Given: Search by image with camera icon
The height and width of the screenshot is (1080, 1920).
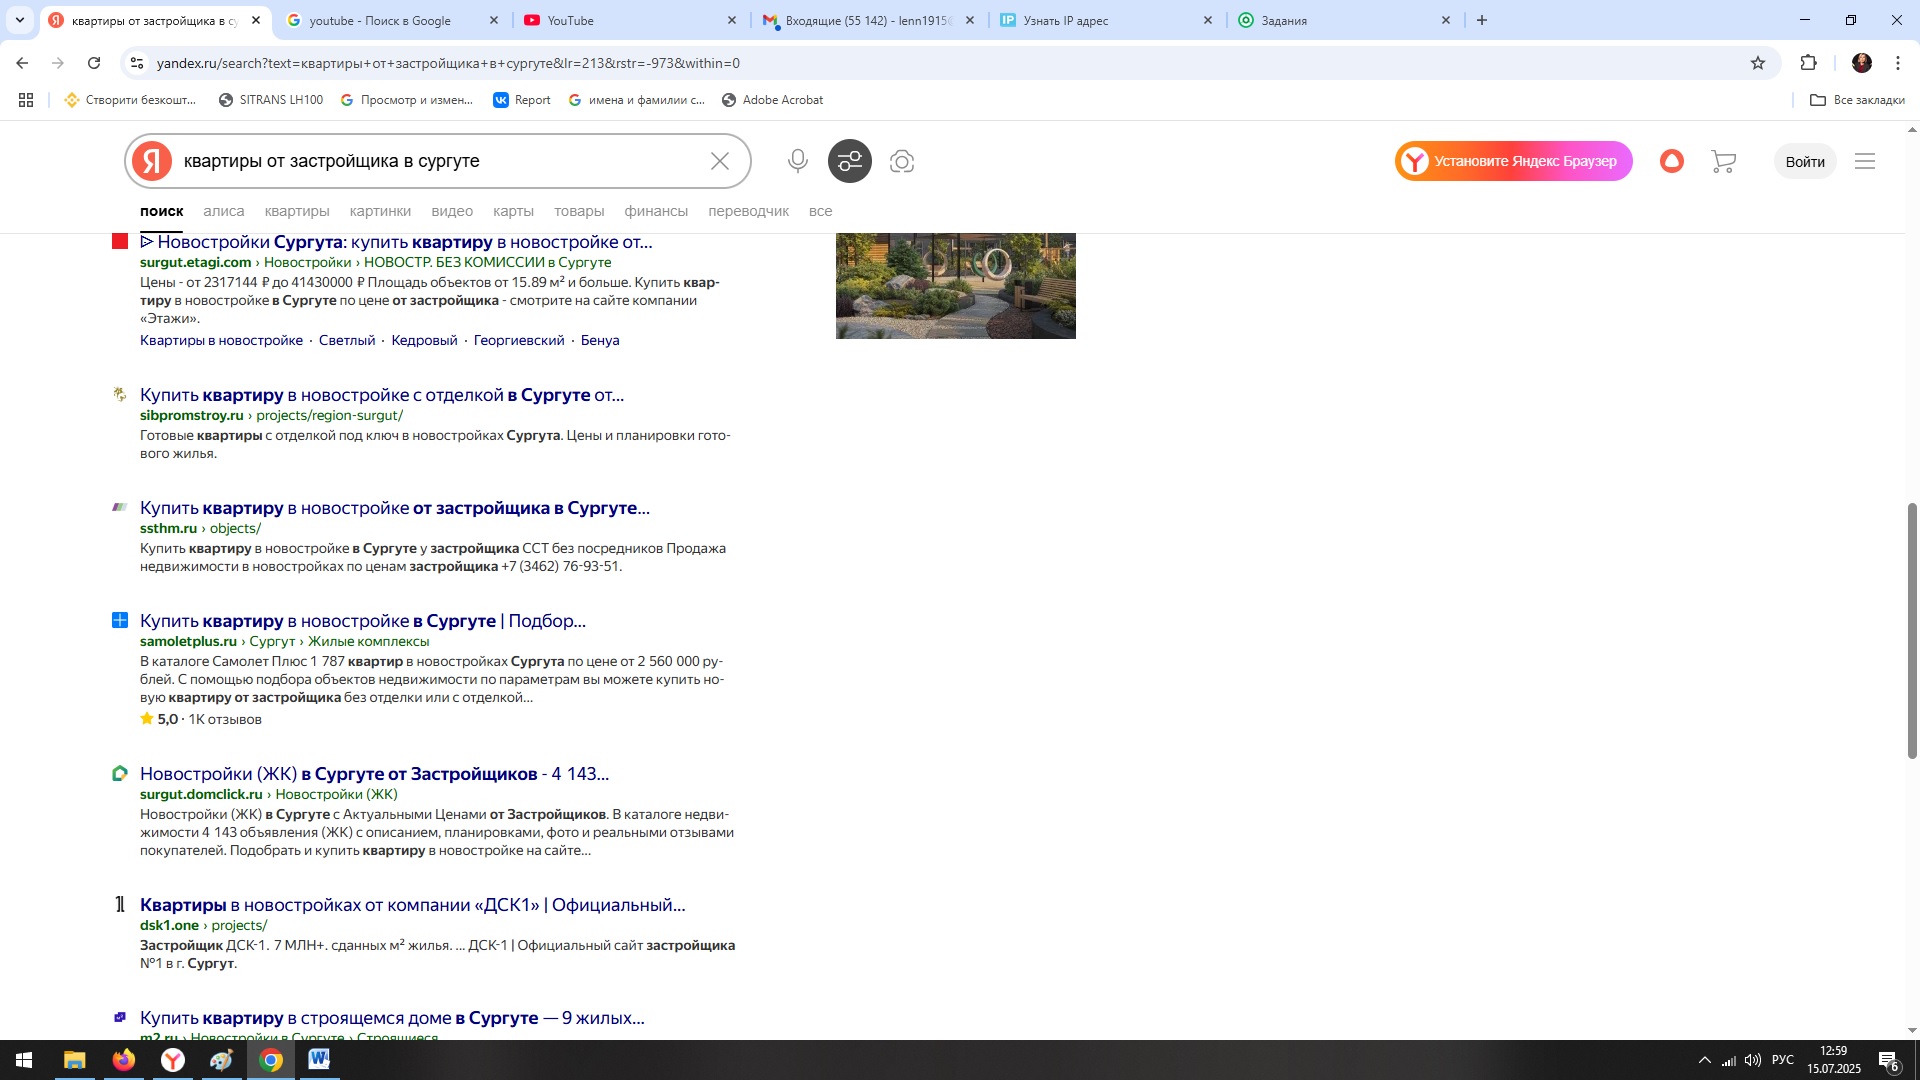Looking at the screenshot, I should (x=902, y=161).
